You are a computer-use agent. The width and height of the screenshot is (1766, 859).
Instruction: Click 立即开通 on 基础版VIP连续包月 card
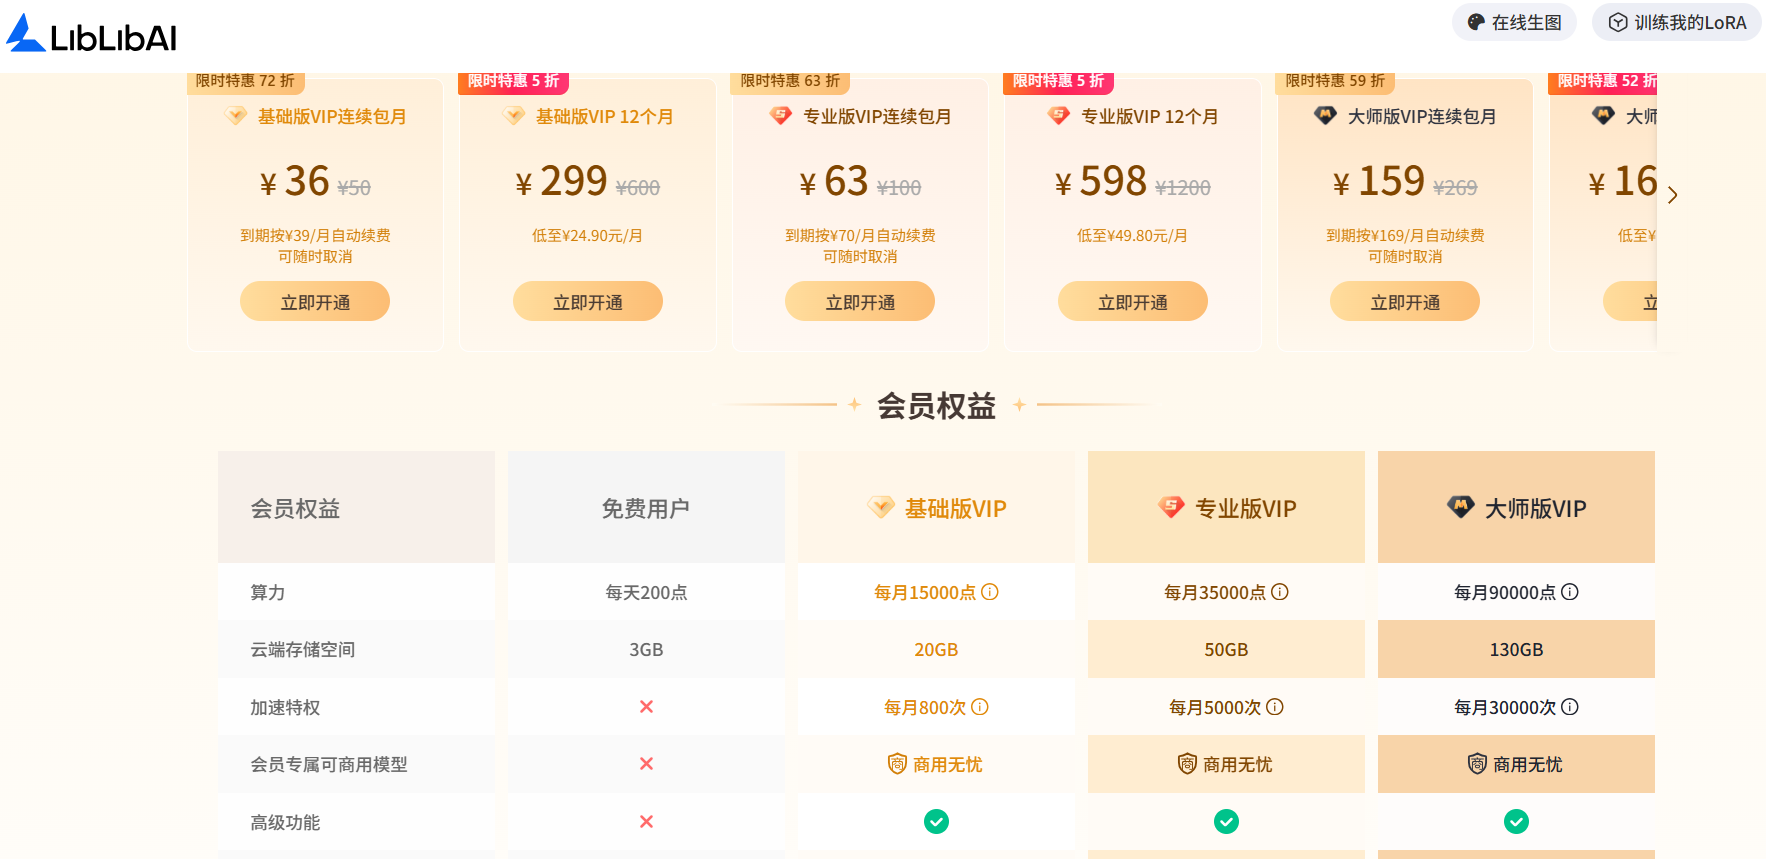pyautogui.click(x=314, y=301)
